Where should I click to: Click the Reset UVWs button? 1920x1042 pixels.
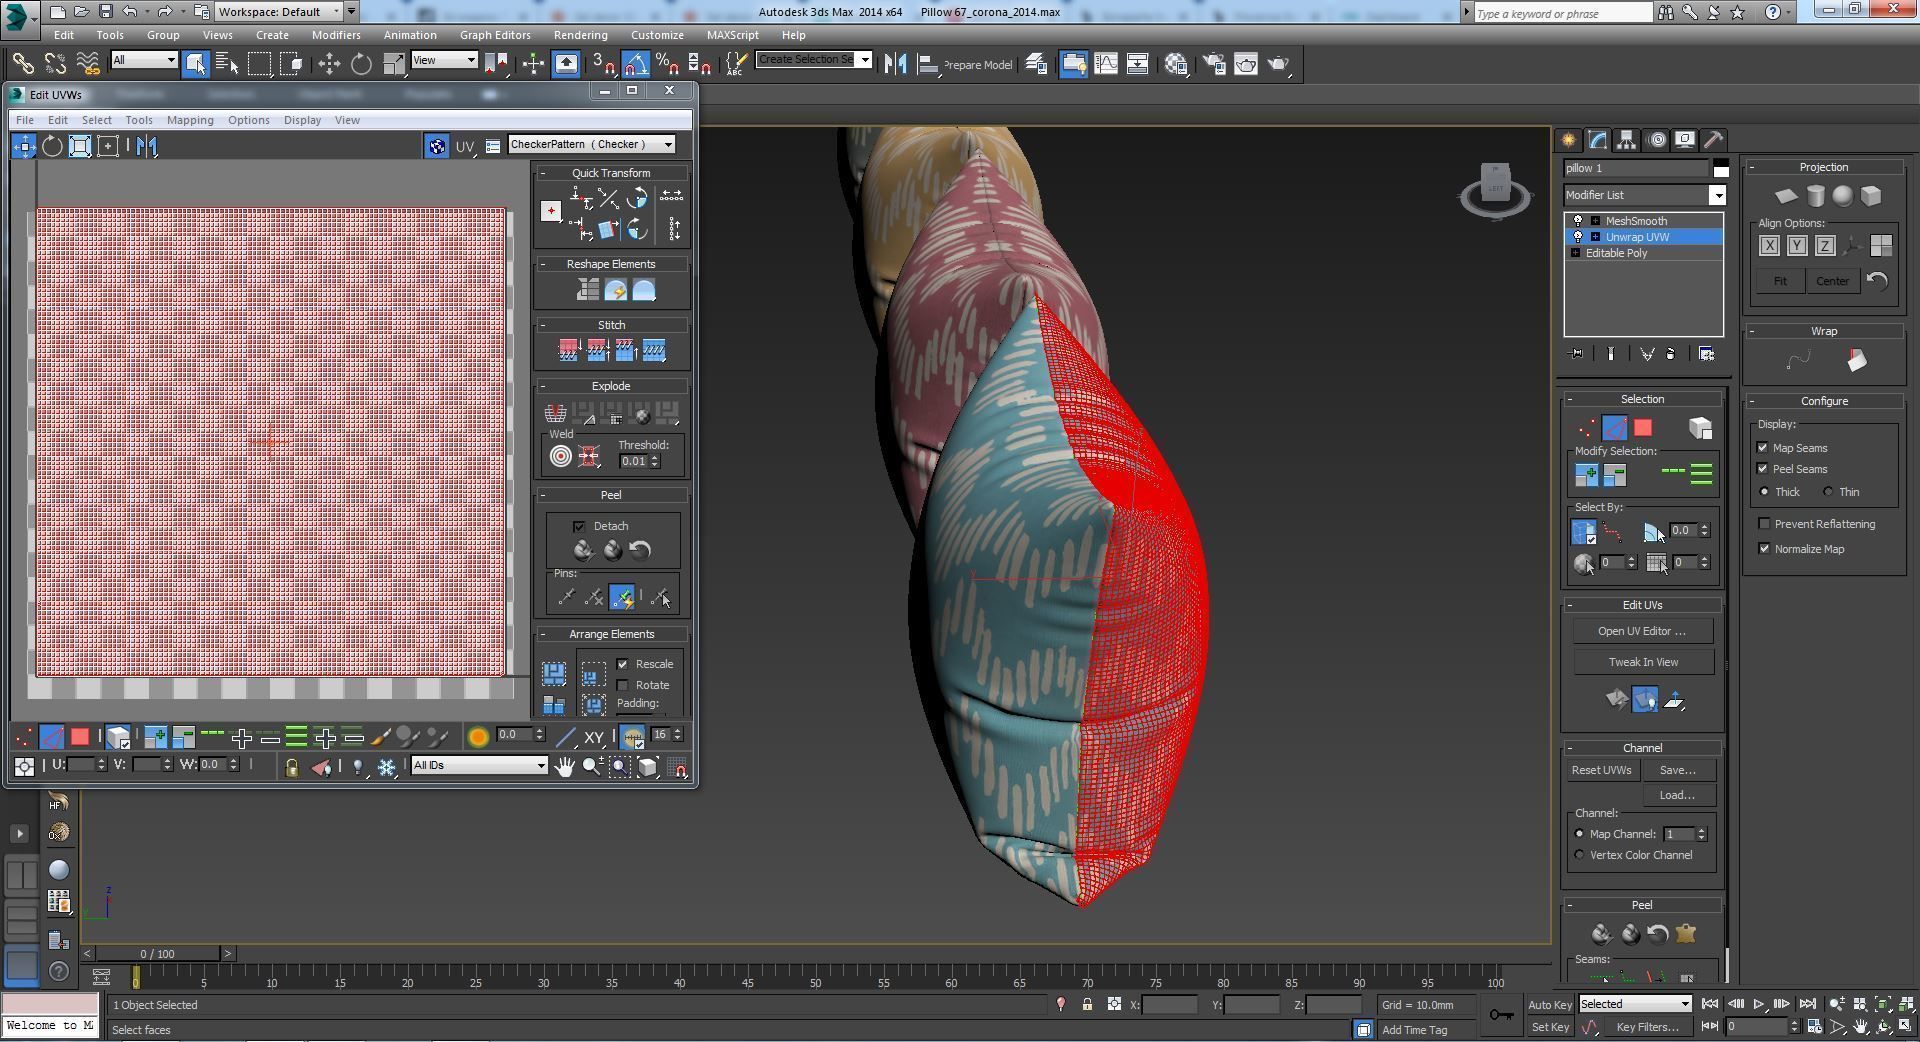pos(1601,770)
